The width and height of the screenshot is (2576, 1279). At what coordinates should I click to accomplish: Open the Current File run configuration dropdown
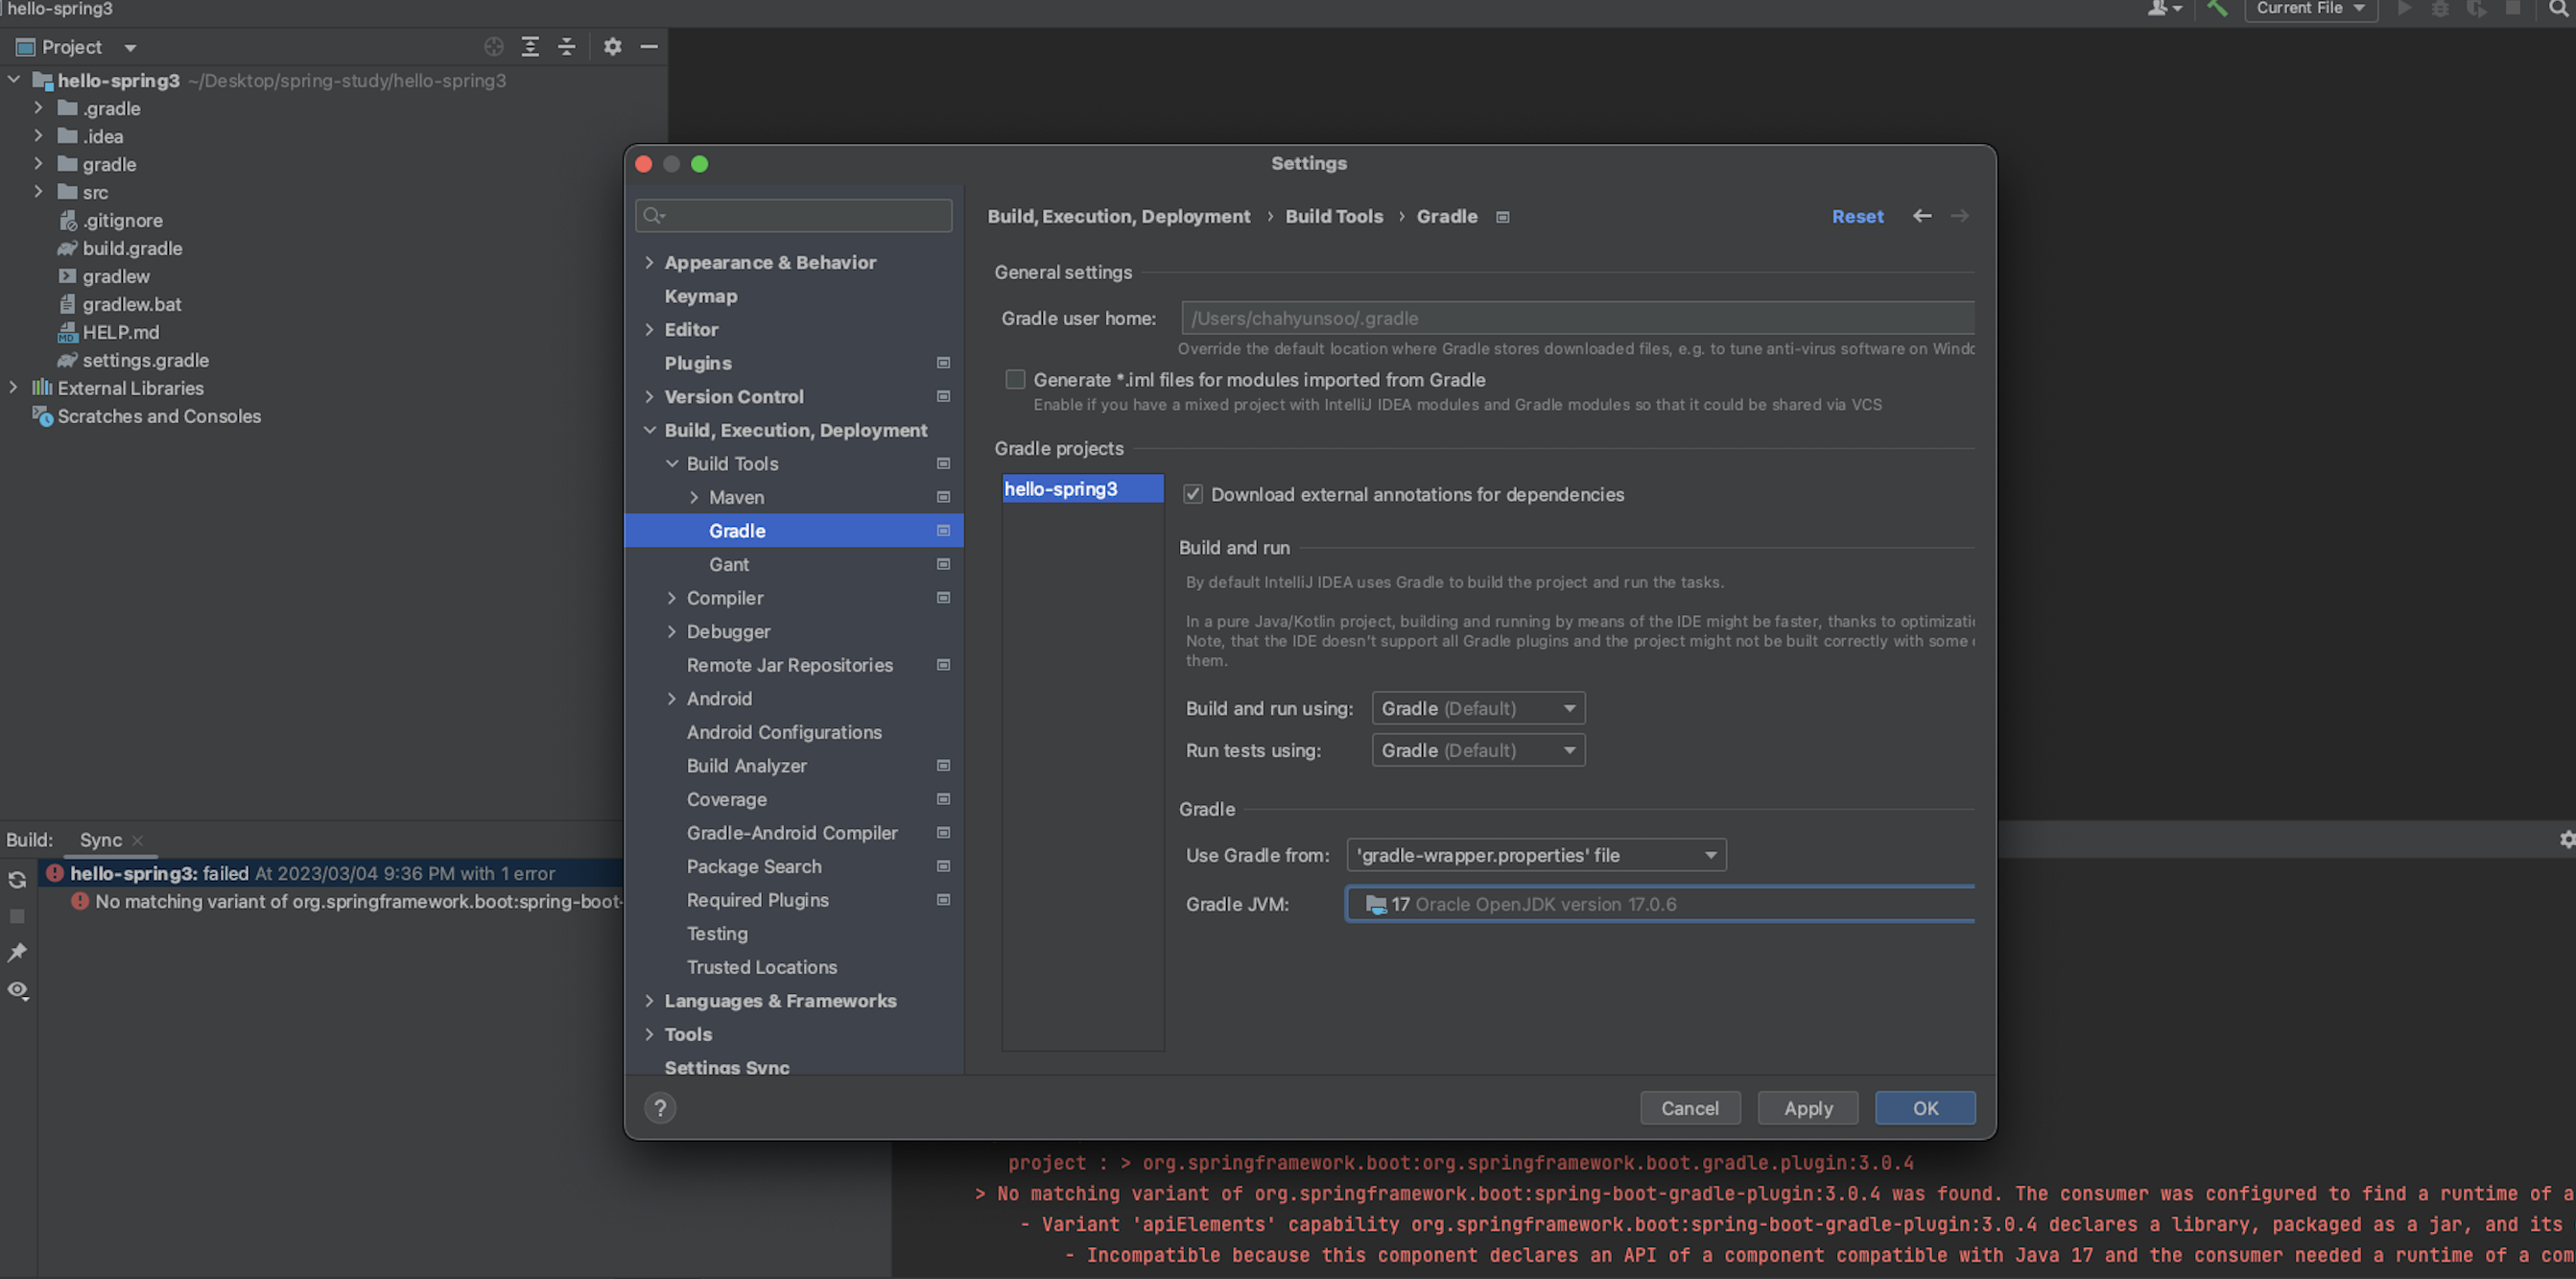coord(2310,8)
